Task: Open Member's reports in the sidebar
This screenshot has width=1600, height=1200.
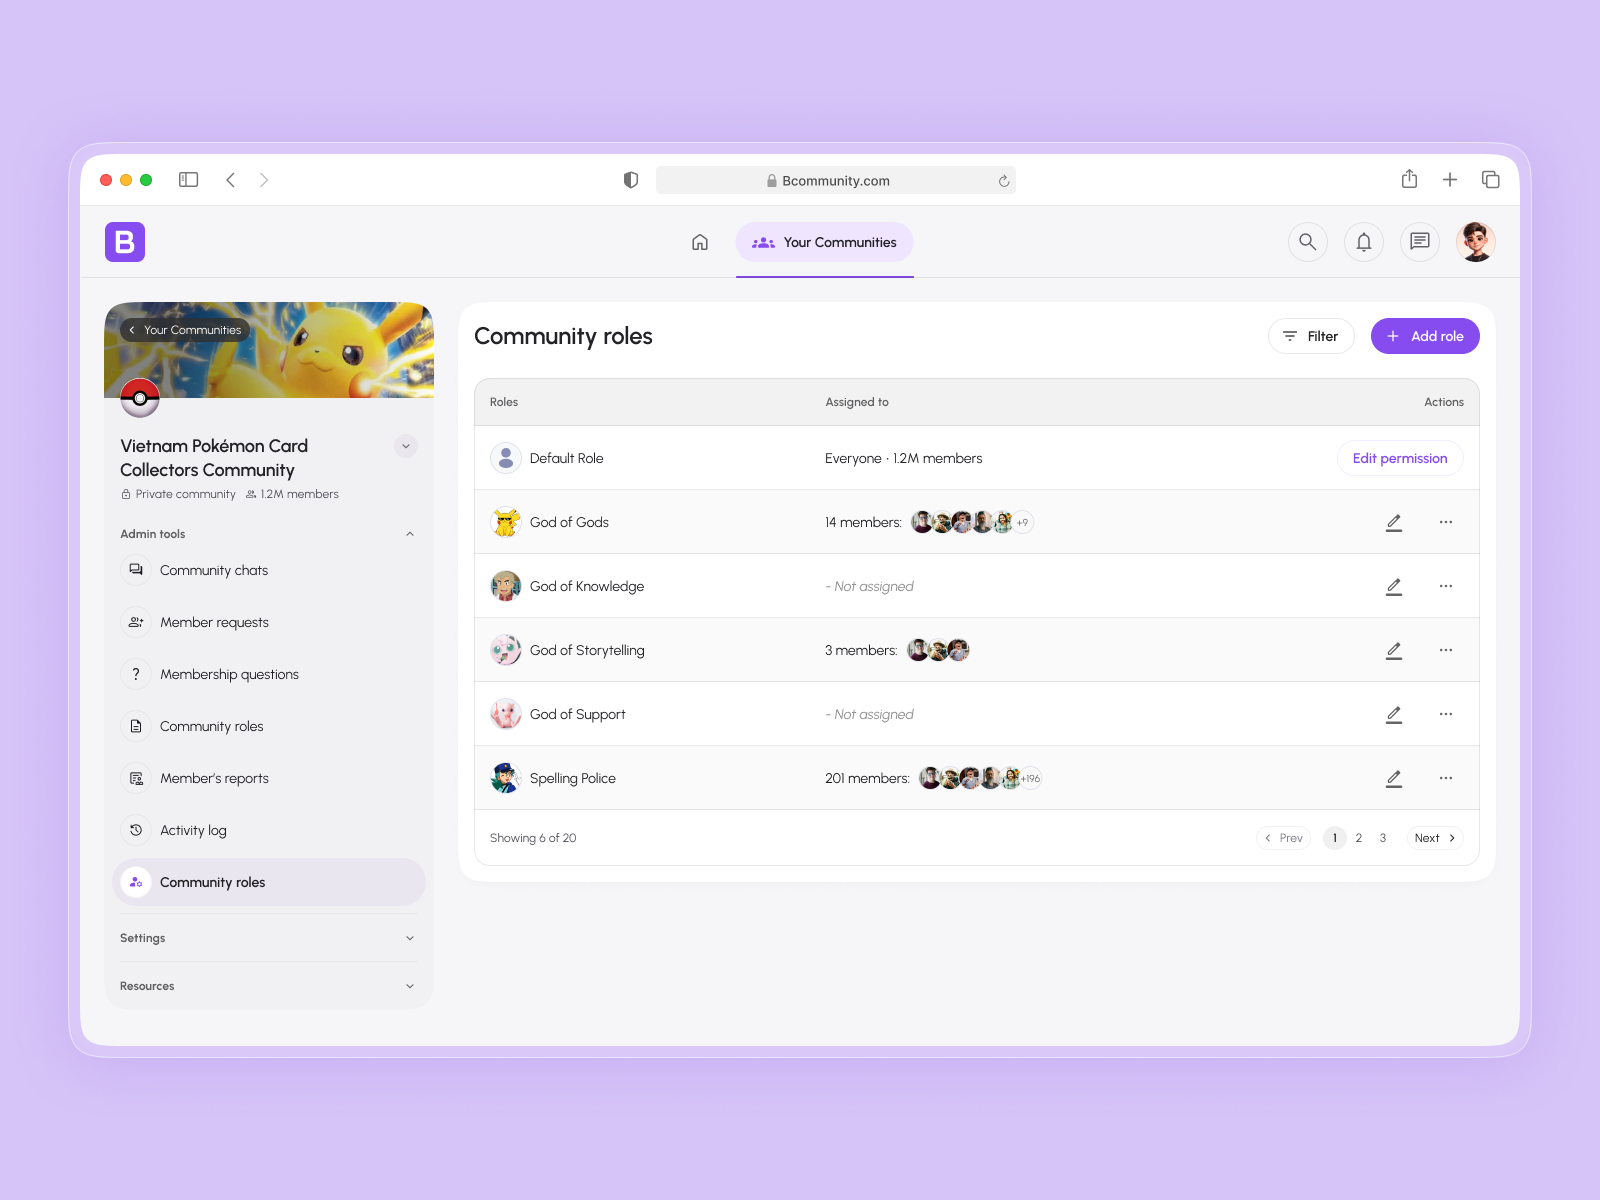Action: point(268,778)
